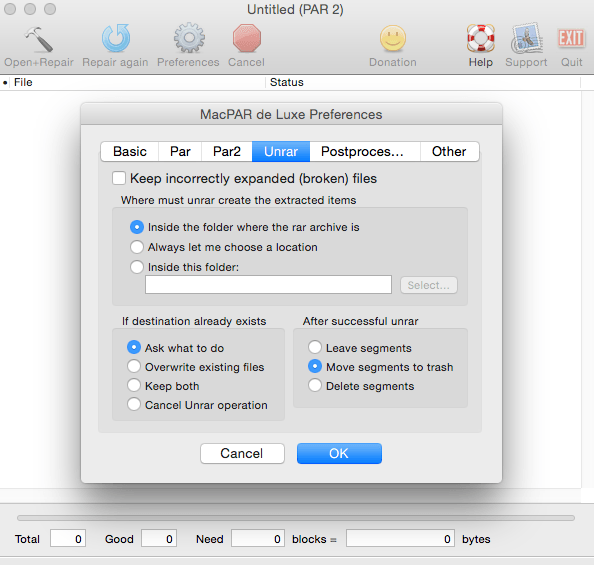Select the Leave segments radio button
This screenshot has width=594, height=565.
click(x=315, y=347)
